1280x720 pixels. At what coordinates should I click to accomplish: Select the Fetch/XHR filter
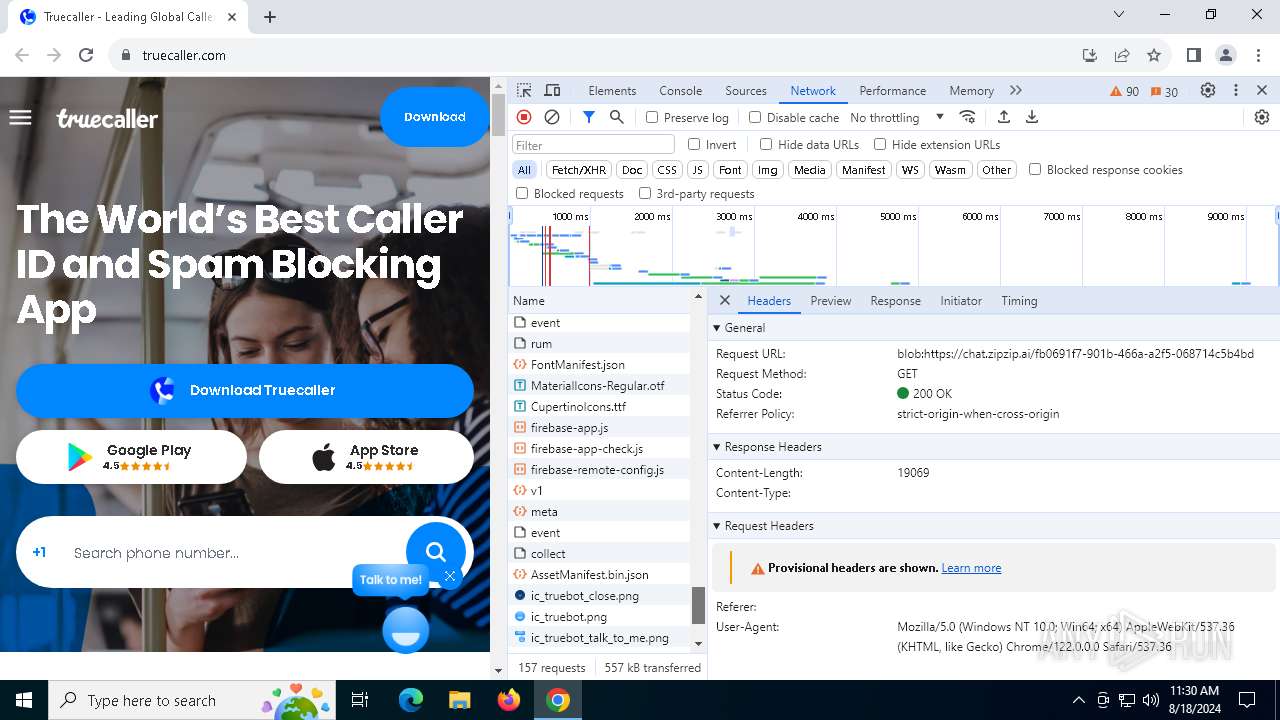click(x=579, y=170)
